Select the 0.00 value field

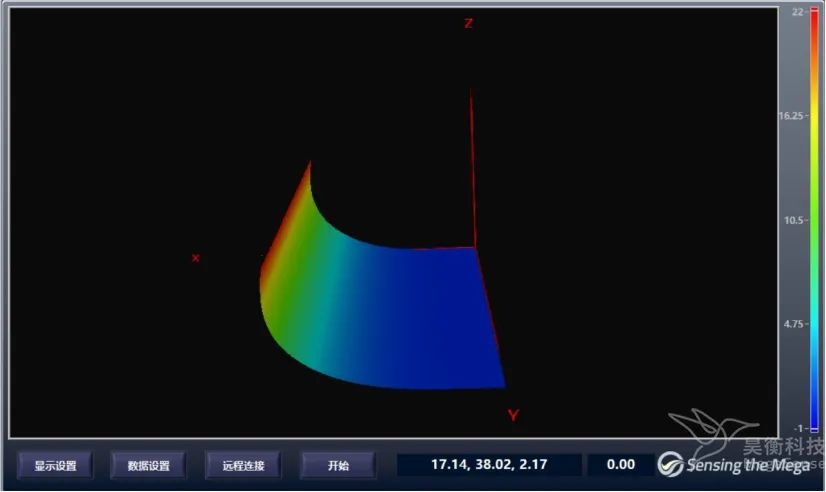coord(620,465)
